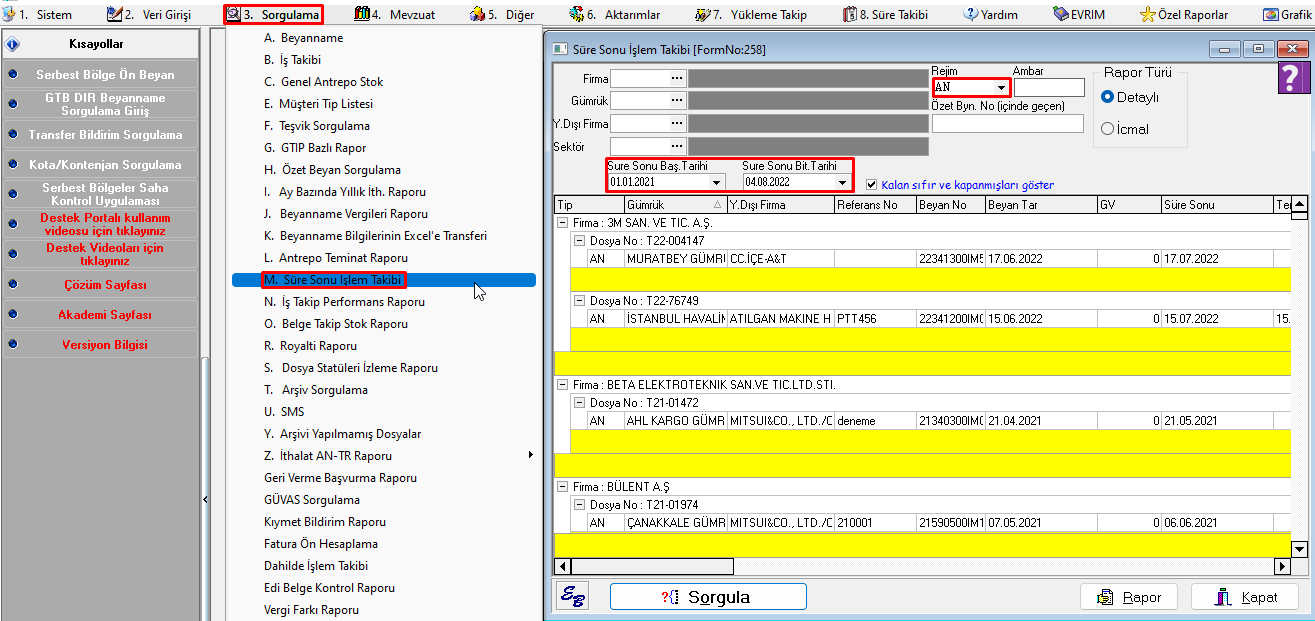Collapse the shortcuts sidebar with the arrow
The width and height of the screenshot is (1315, 621).
(205, 499)
